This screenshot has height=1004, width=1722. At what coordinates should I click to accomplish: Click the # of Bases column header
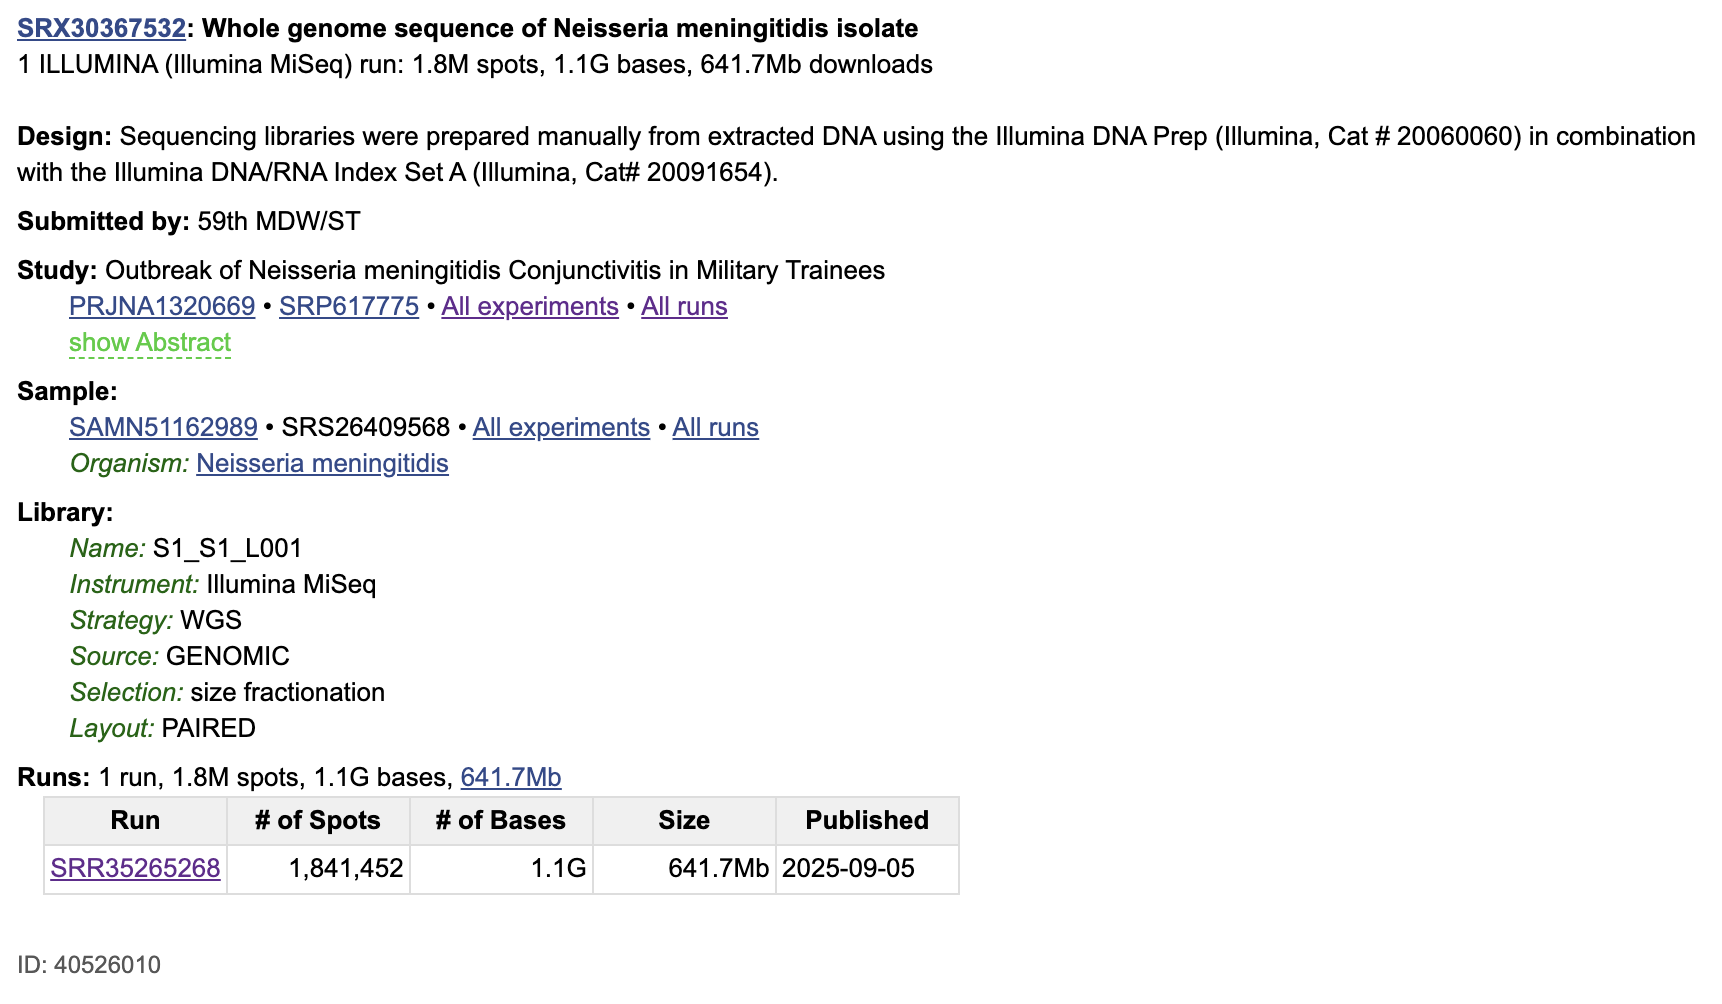click(501, 820)
